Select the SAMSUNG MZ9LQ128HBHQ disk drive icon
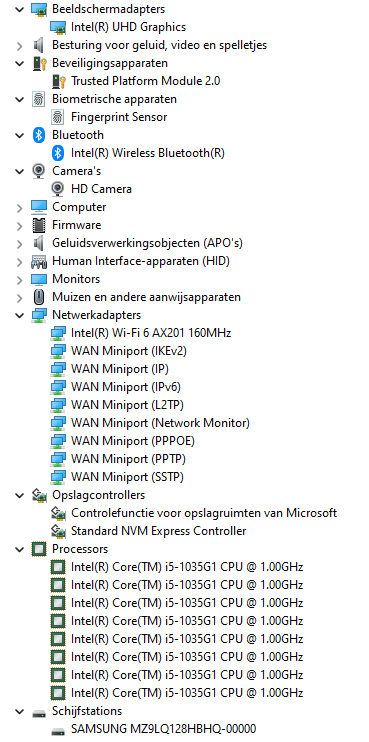369x742 pixels. [x=58, y=729]
